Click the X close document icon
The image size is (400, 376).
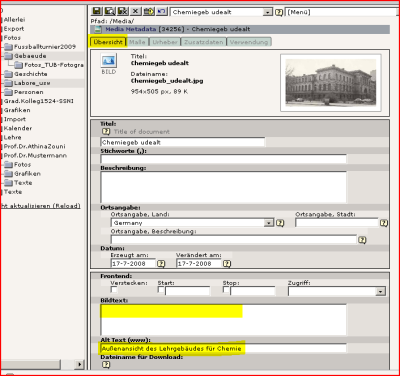click(x=135, y=11)
